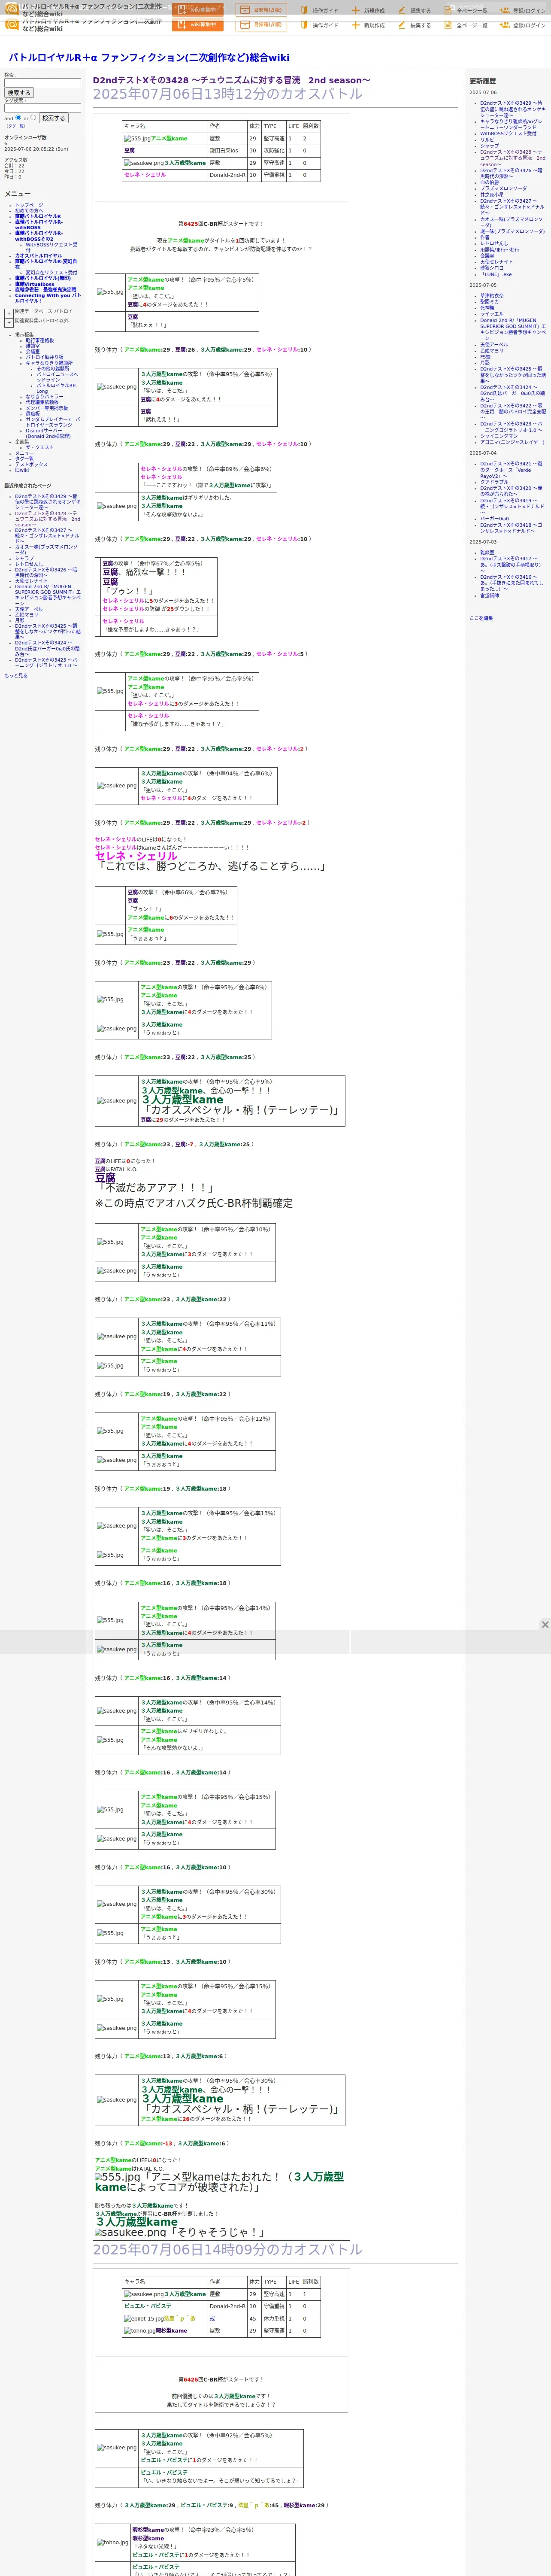Open 変幻自在リクエスト受付 link
551x2576 pixels.
coord(51,273)
